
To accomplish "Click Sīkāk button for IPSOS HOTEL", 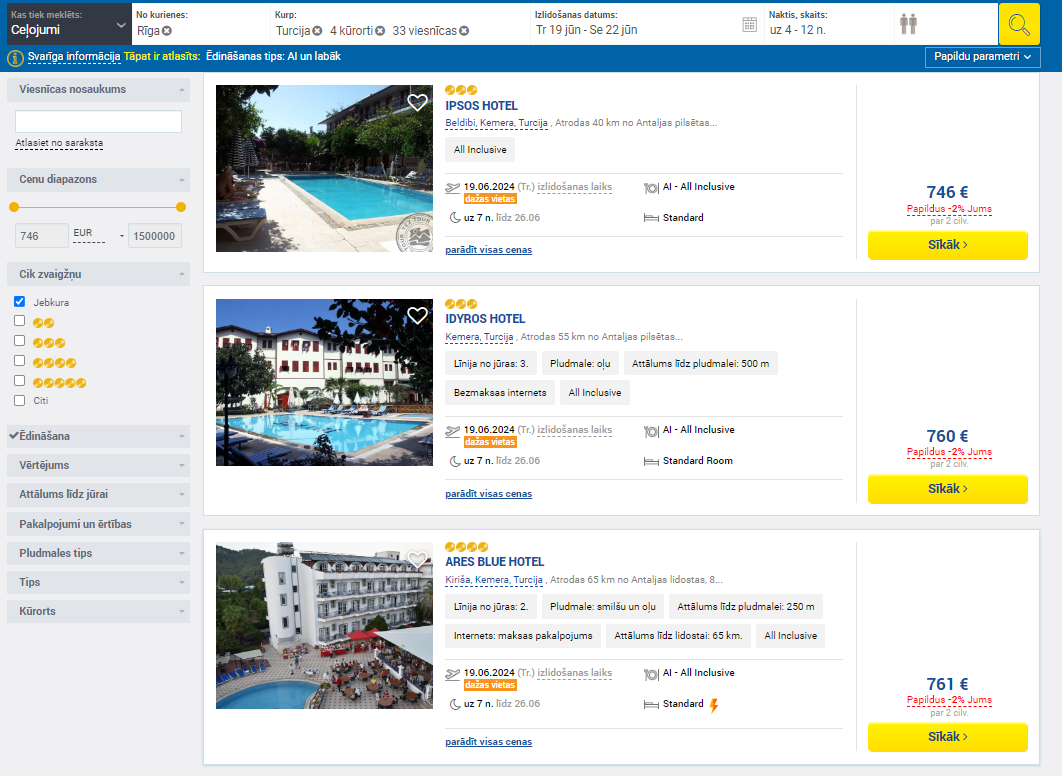I will coord(948,245).
